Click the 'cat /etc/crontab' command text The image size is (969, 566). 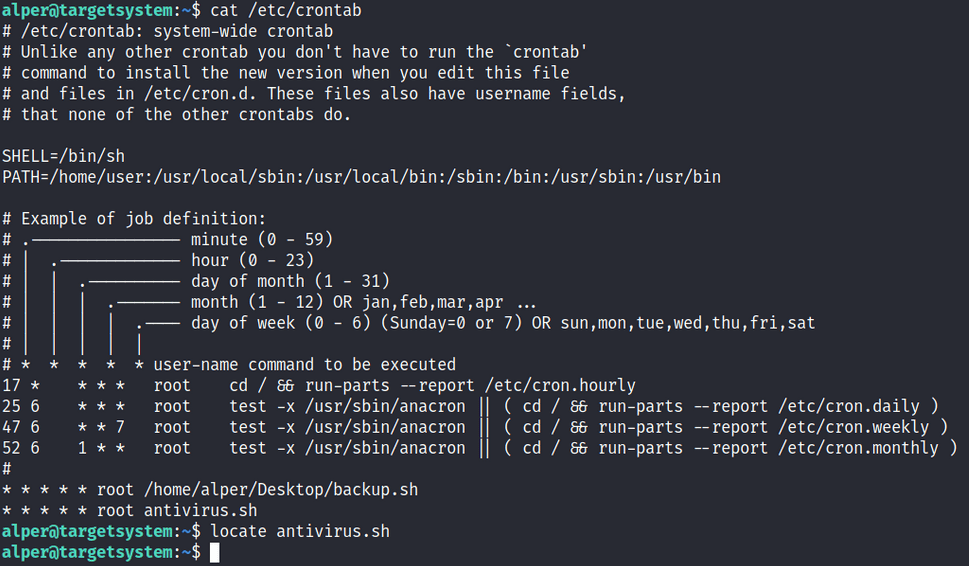[x=286, y=11]
